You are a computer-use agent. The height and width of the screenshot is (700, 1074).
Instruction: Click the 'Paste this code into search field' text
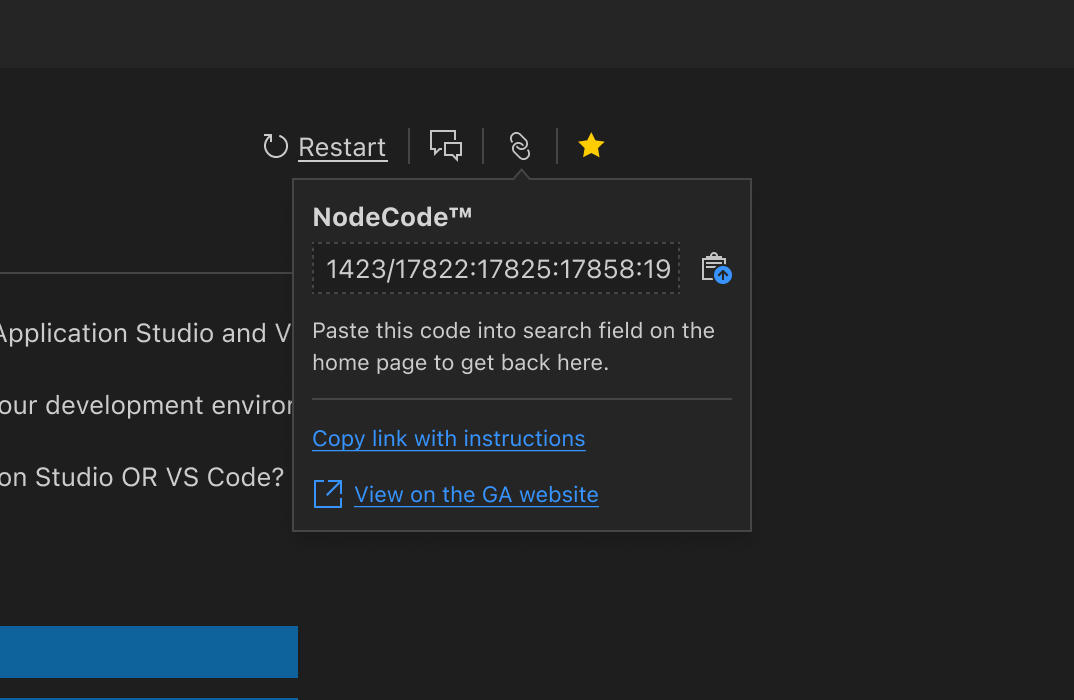click(x=514, y=347)
